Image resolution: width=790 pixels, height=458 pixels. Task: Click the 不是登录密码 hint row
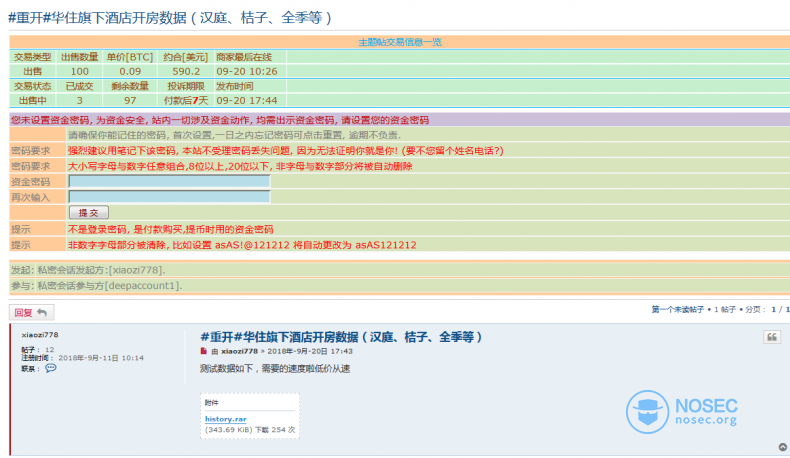click(x=171, y=229)
